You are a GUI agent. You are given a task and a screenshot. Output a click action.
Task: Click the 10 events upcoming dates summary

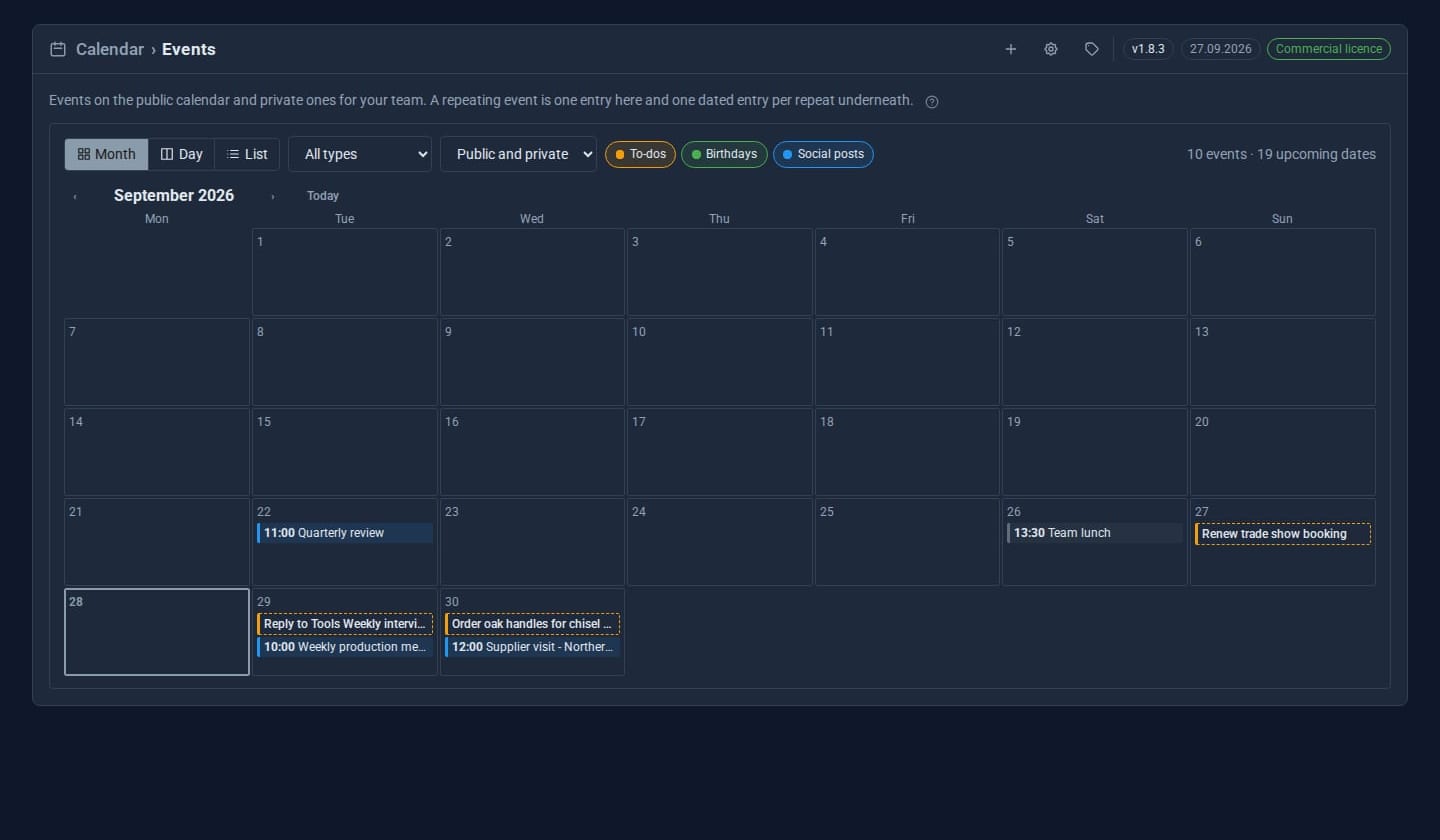click(x=1281, y=154)
